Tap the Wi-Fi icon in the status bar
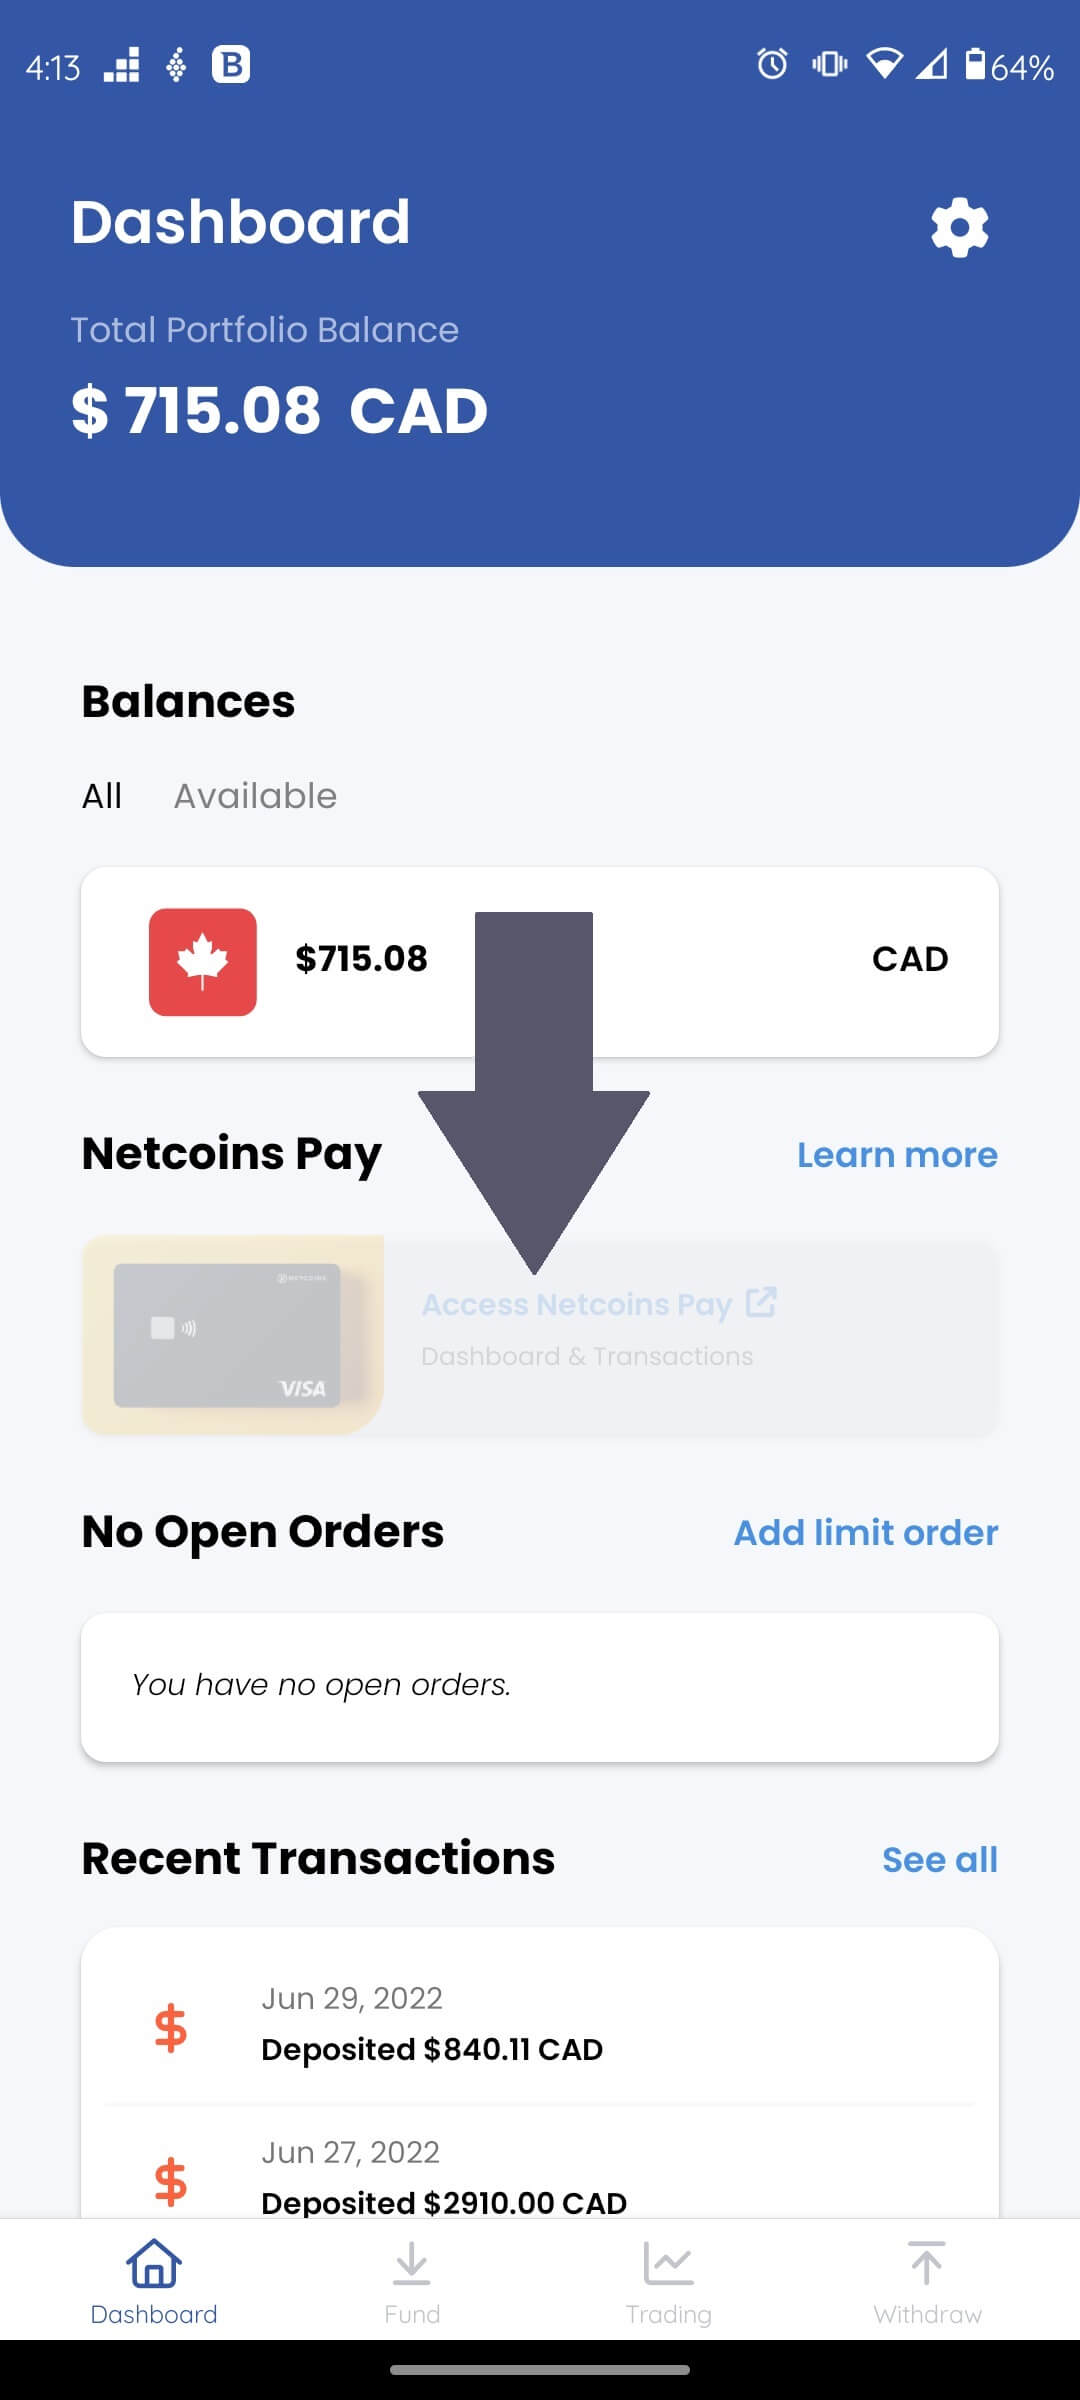The image size is (1080, 2400). (x=884, y=65)
